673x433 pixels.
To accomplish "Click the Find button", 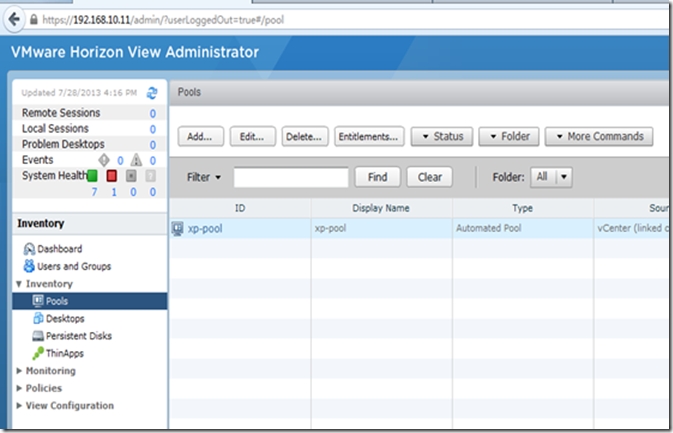I will pyautogui.click(x=378, y=177).
